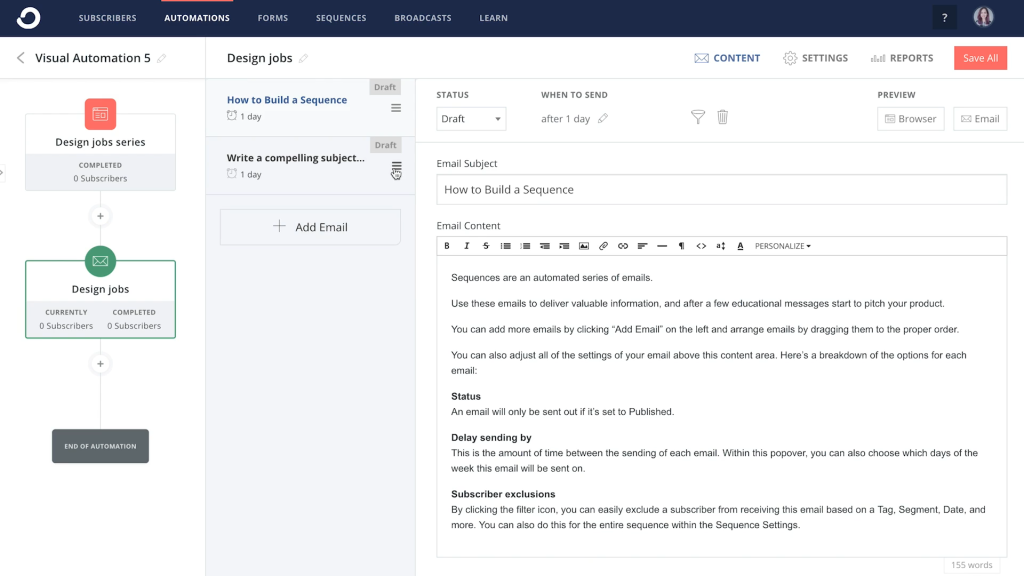Edit the Visual Automation 5 name
Viewport: 1024px width, 576px height.
coord(162,58)
